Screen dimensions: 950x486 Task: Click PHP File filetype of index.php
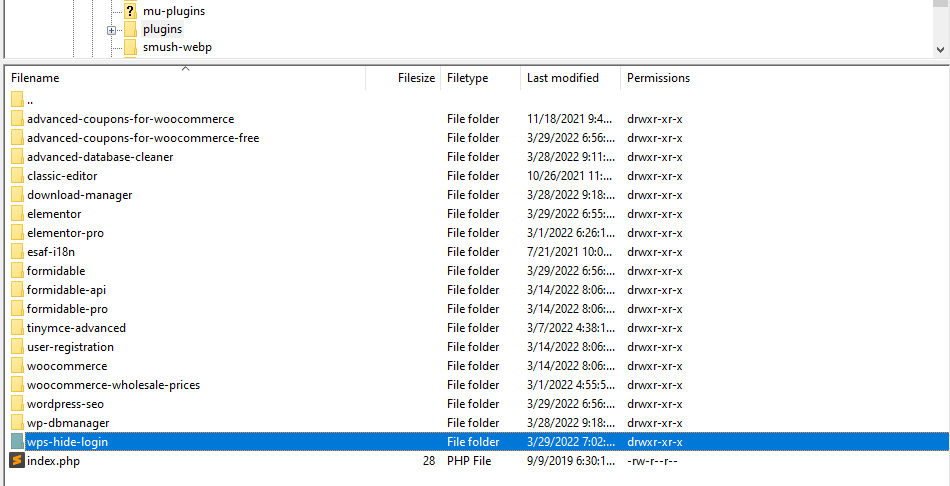click(469, 461)
